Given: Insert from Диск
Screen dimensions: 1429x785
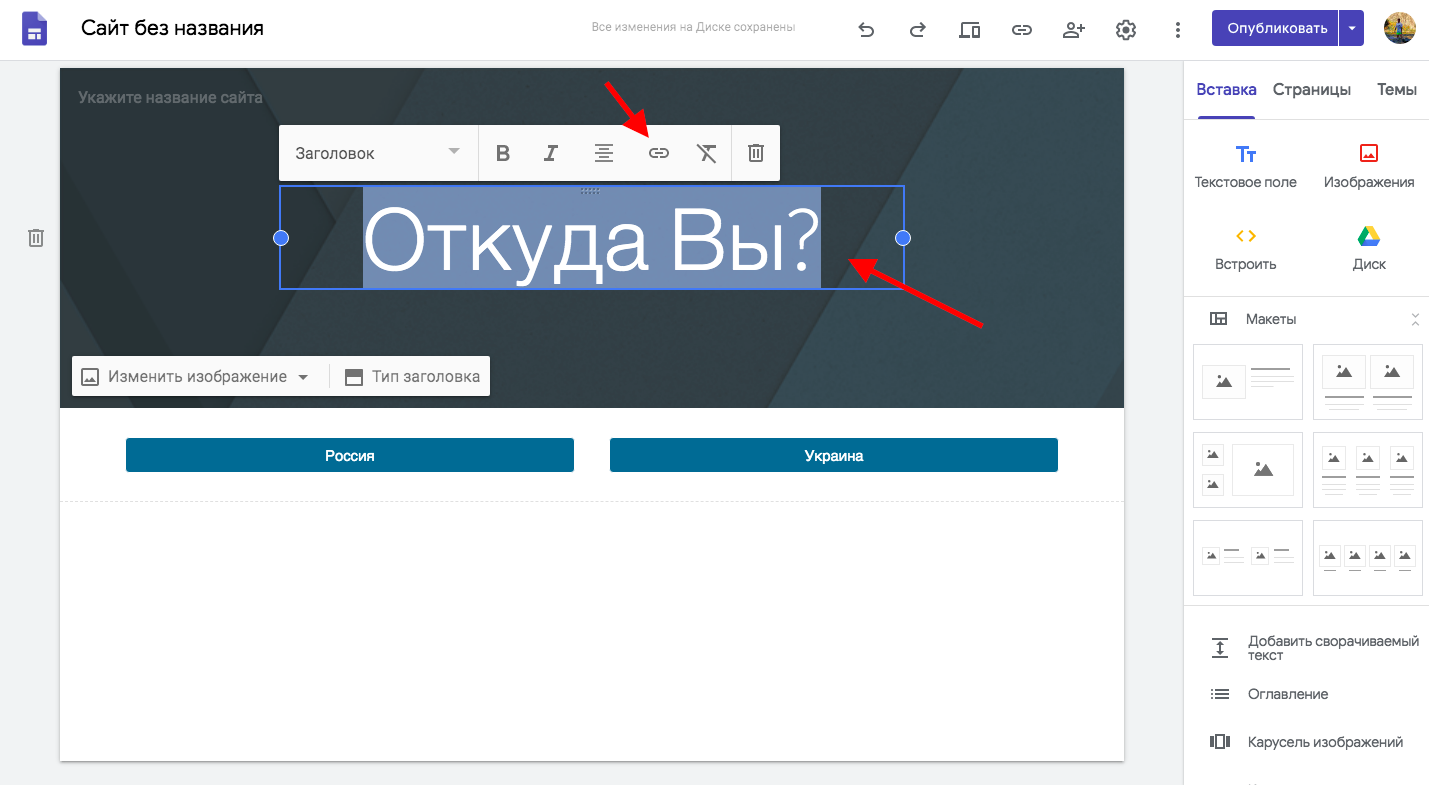Looking at the screenshot, I should pos(1369,249).
